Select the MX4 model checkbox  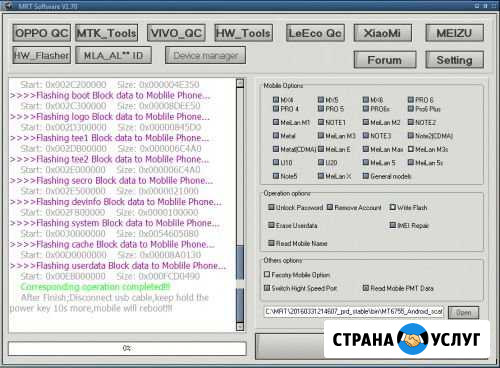coord(276,100)
